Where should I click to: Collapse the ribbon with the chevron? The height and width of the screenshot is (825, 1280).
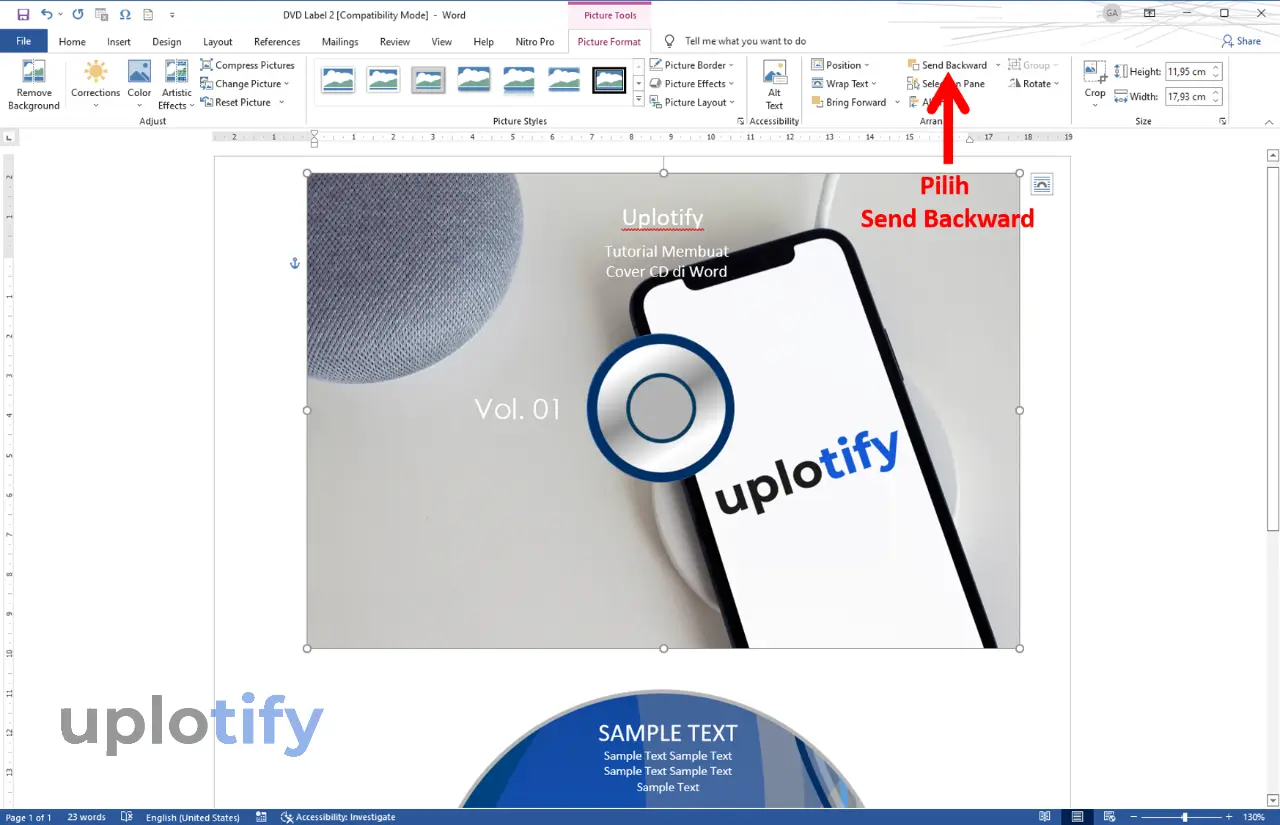1268,121
